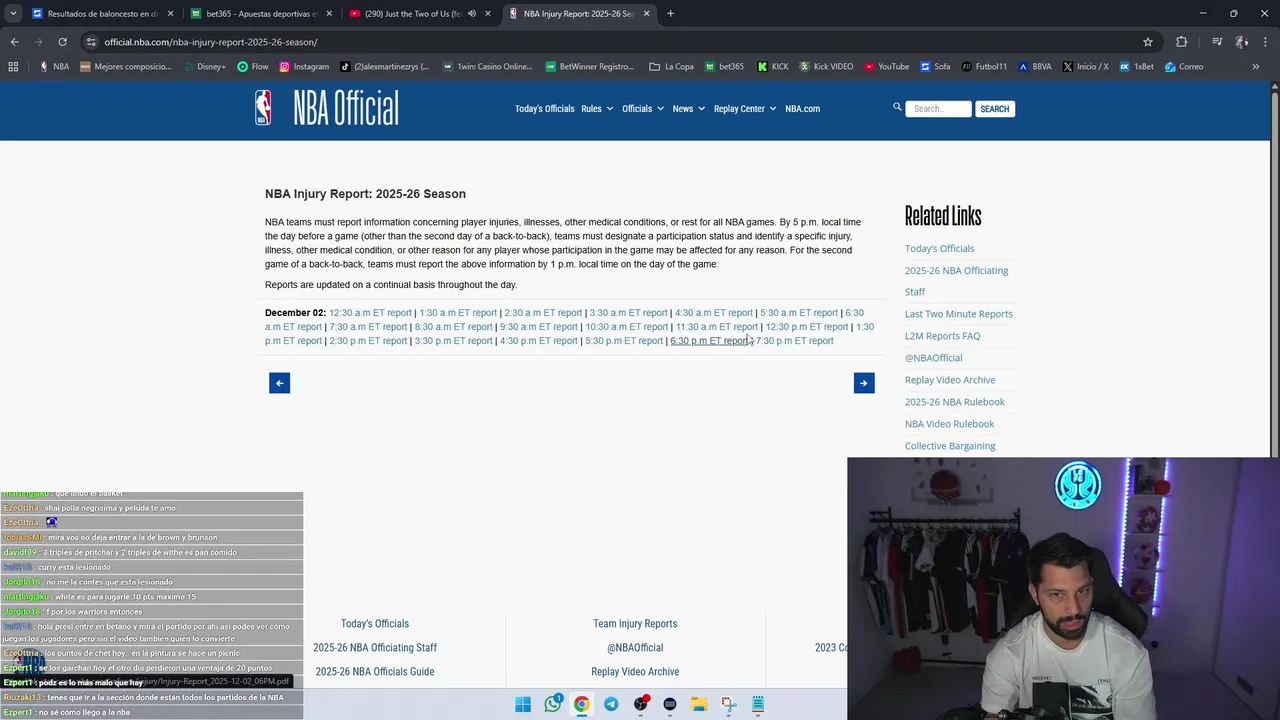
Task: Open Today's Officials in top navigation
Action: (x=545, y=109)
